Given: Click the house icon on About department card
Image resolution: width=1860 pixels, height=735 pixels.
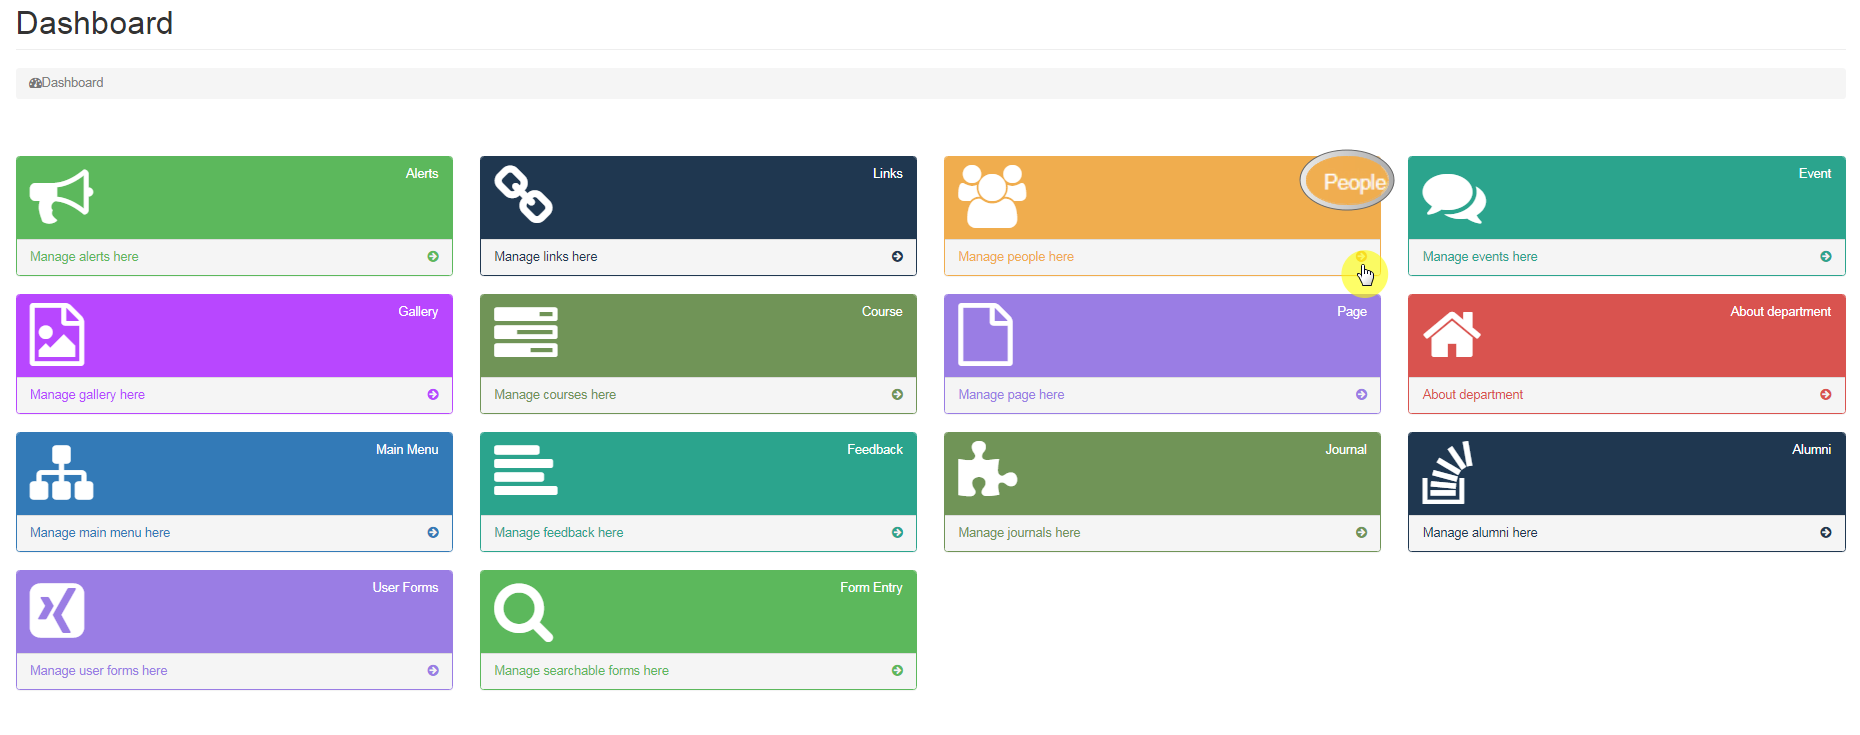Looking at the screenshot, I should click(x=1451, y=334).
